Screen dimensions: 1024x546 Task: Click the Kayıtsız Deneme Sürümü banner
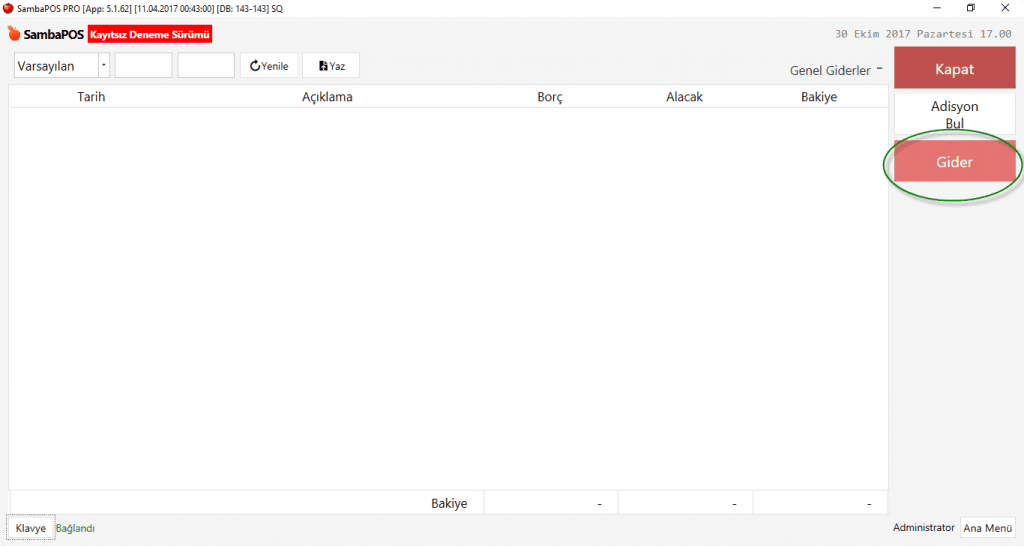point(150,34)
